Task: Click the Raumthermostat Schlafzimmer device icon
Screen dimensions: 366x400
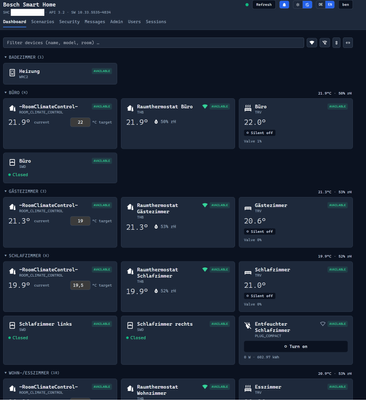Action: point(130,271)
